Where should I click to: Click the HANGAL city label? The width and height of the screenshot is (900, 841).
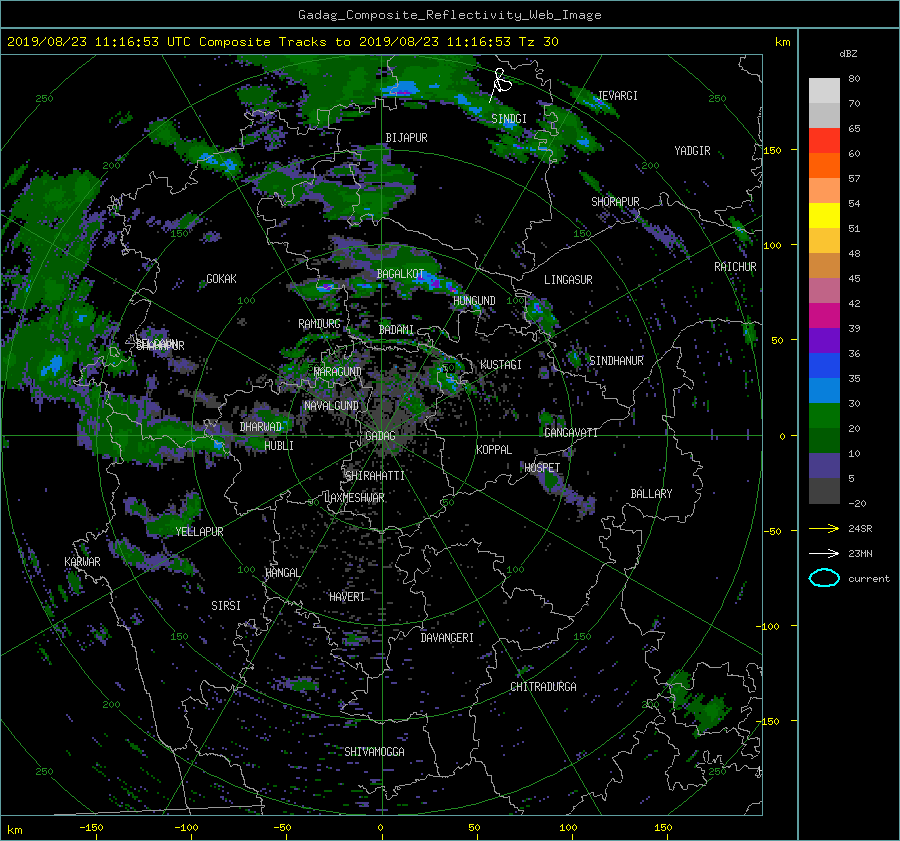(282, 573)
